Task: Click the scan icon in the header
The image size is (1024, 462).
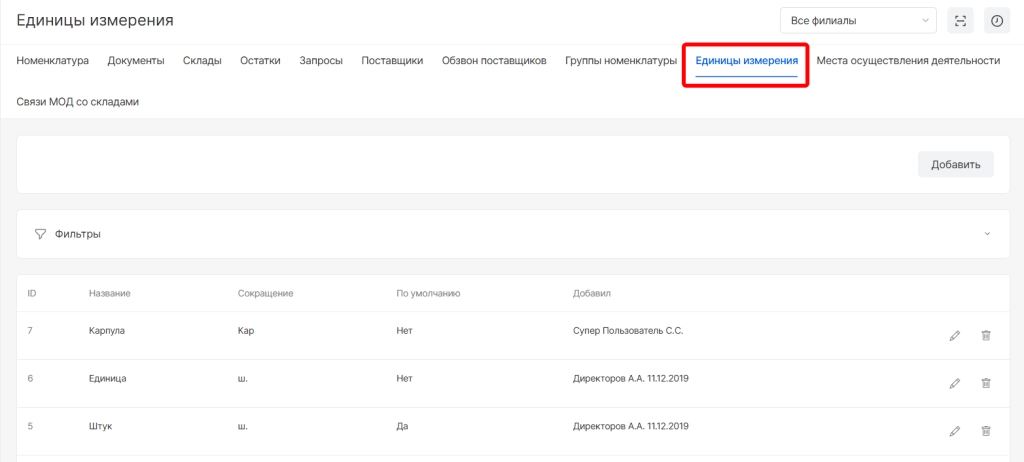Action: pyautogui.click(x=961, y=20)
